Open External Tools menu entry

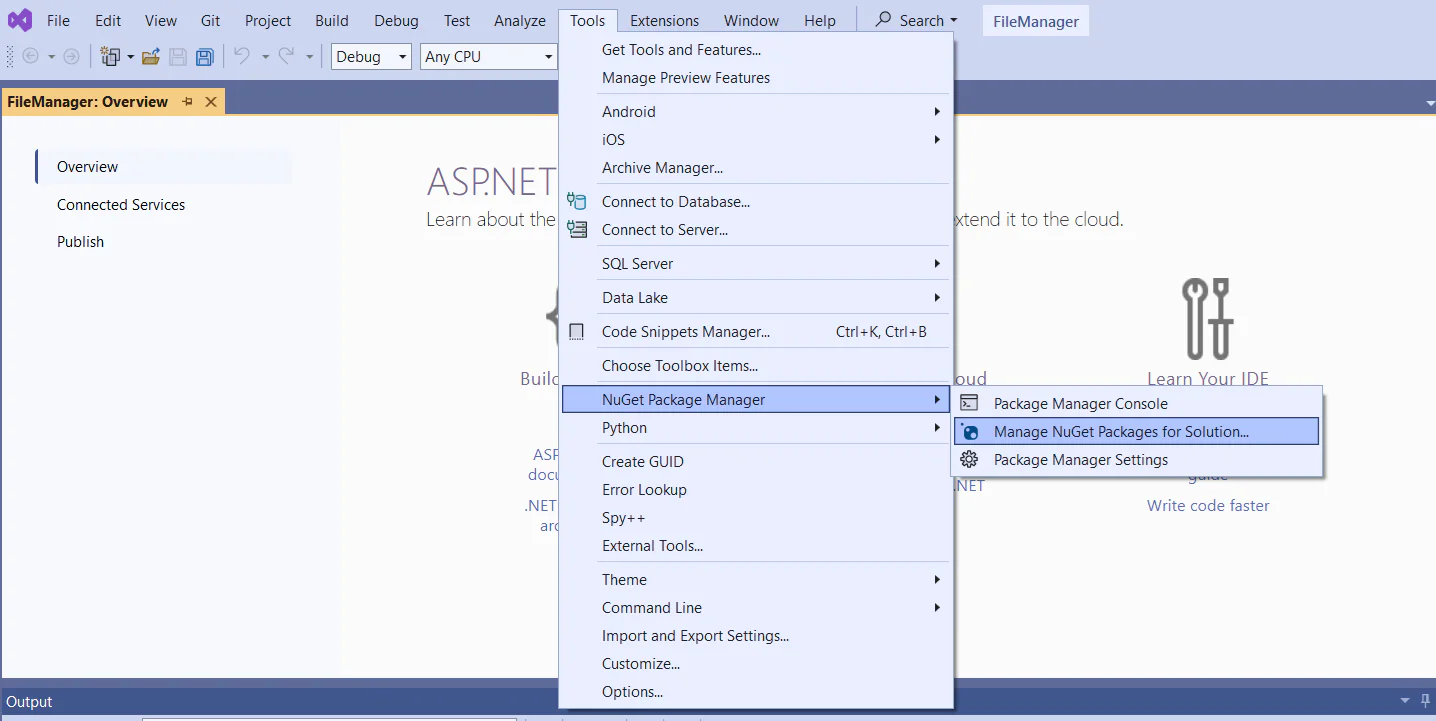[x=755, y=546]
